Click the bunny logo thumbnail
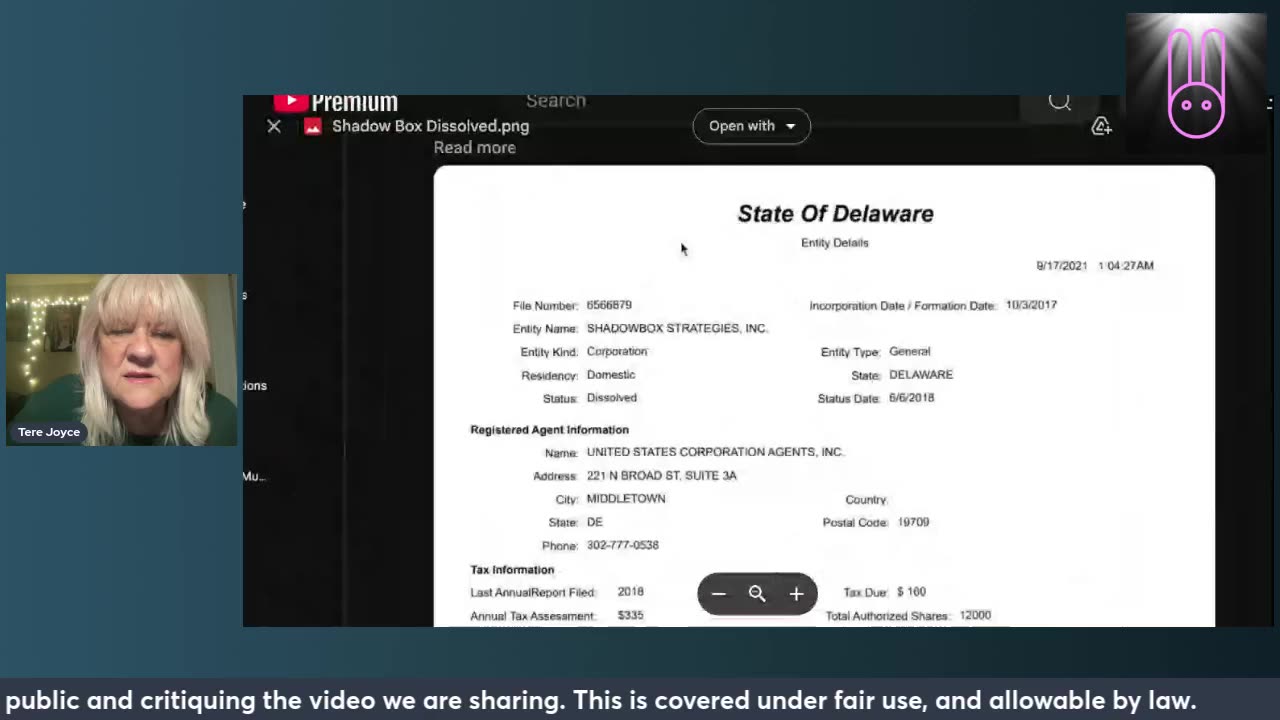This screenshot has width=1280, height=720. coord(1196,83)
